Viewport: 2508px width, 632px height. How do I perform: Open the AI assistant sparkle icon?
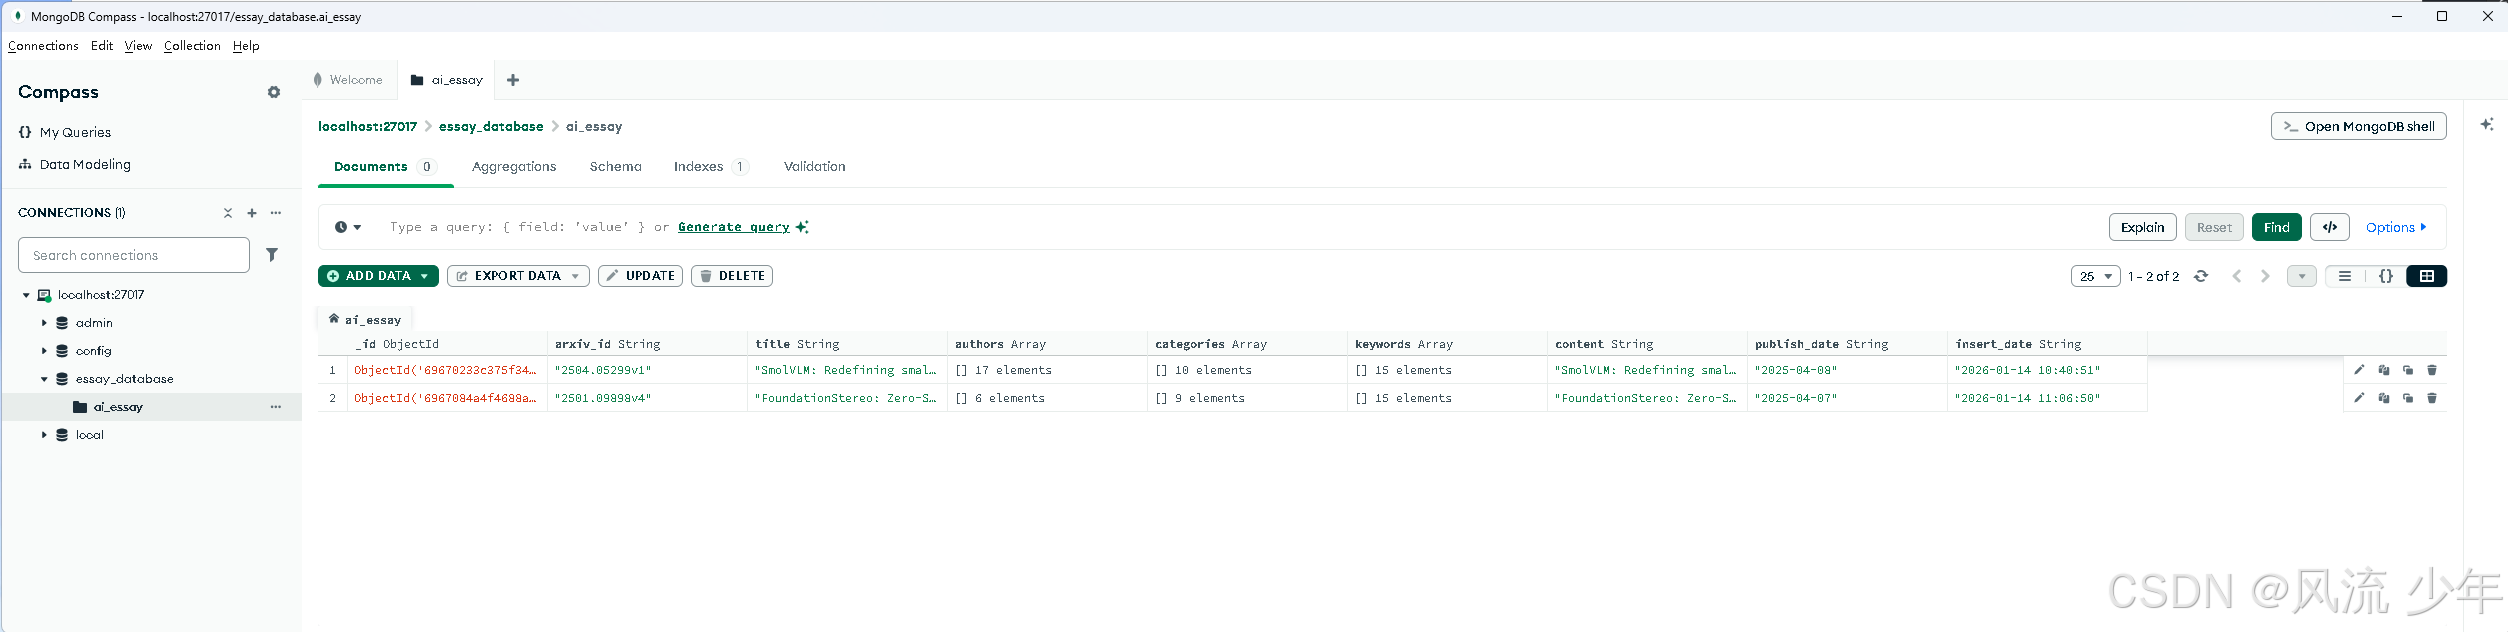pos(2487,124)
